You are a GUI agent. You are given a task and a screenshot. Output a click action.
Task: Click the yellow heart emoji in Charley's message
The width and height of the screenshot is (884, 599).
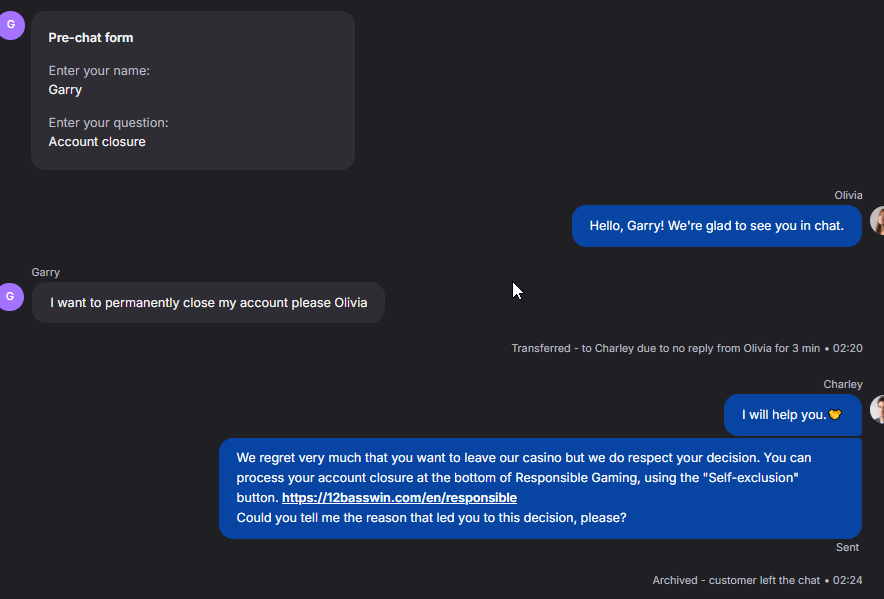tap(836, 415)
